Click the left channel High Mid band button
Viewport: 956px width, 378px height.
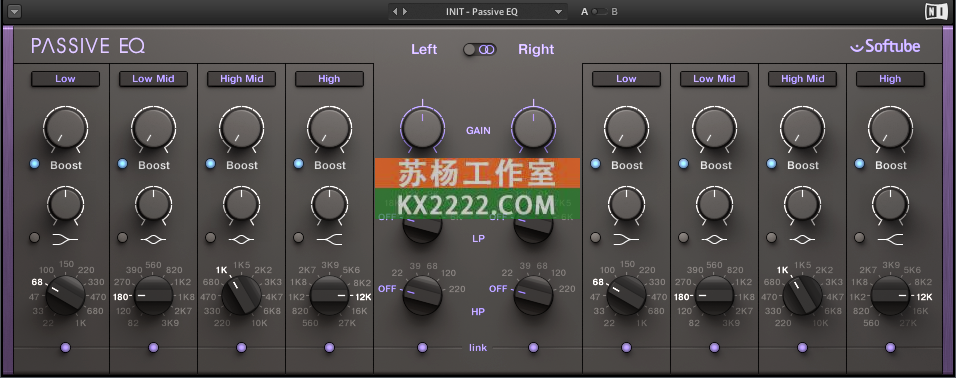241,79
